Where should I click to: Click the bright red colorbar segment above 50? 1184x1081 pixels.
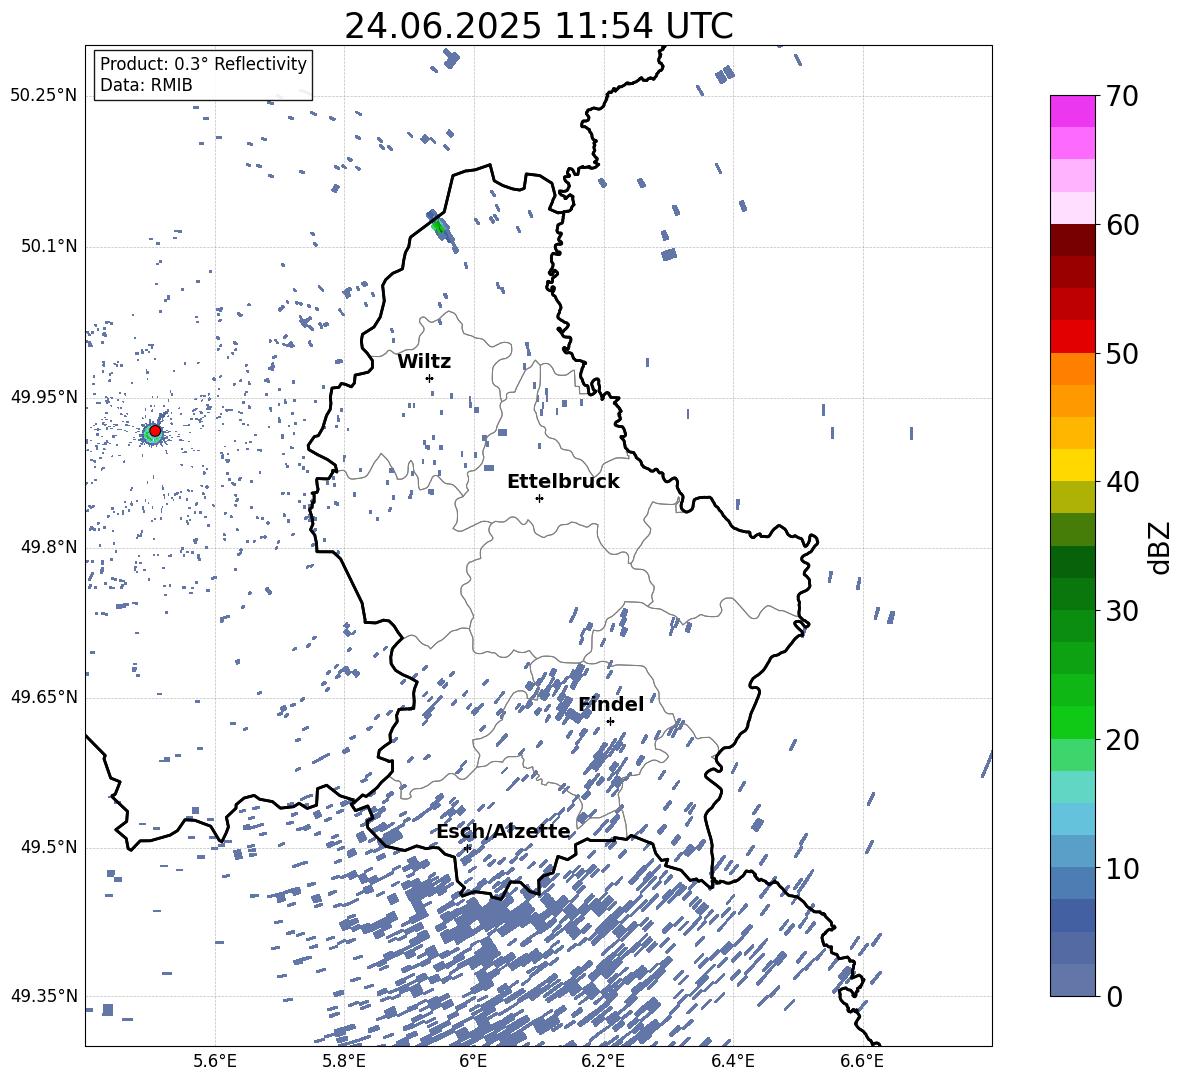[1072, 337]
